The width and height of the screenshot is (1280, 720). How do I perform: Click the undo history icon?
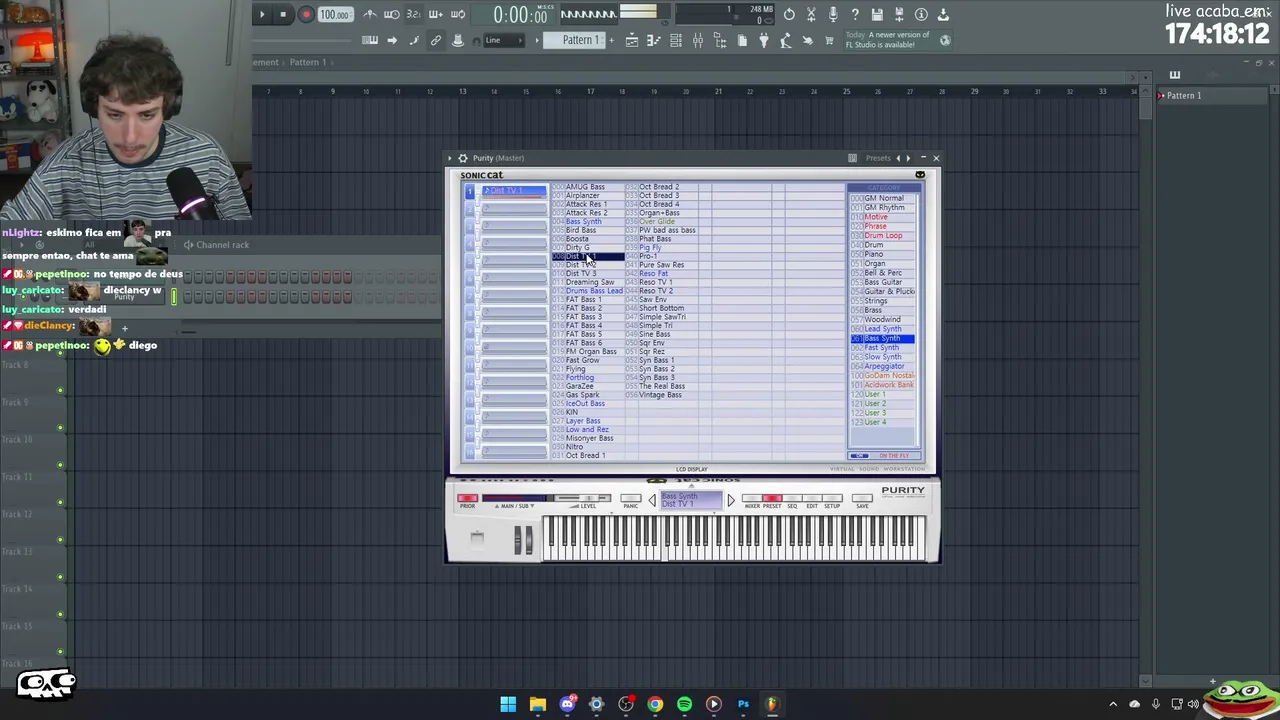coord(789,14)
